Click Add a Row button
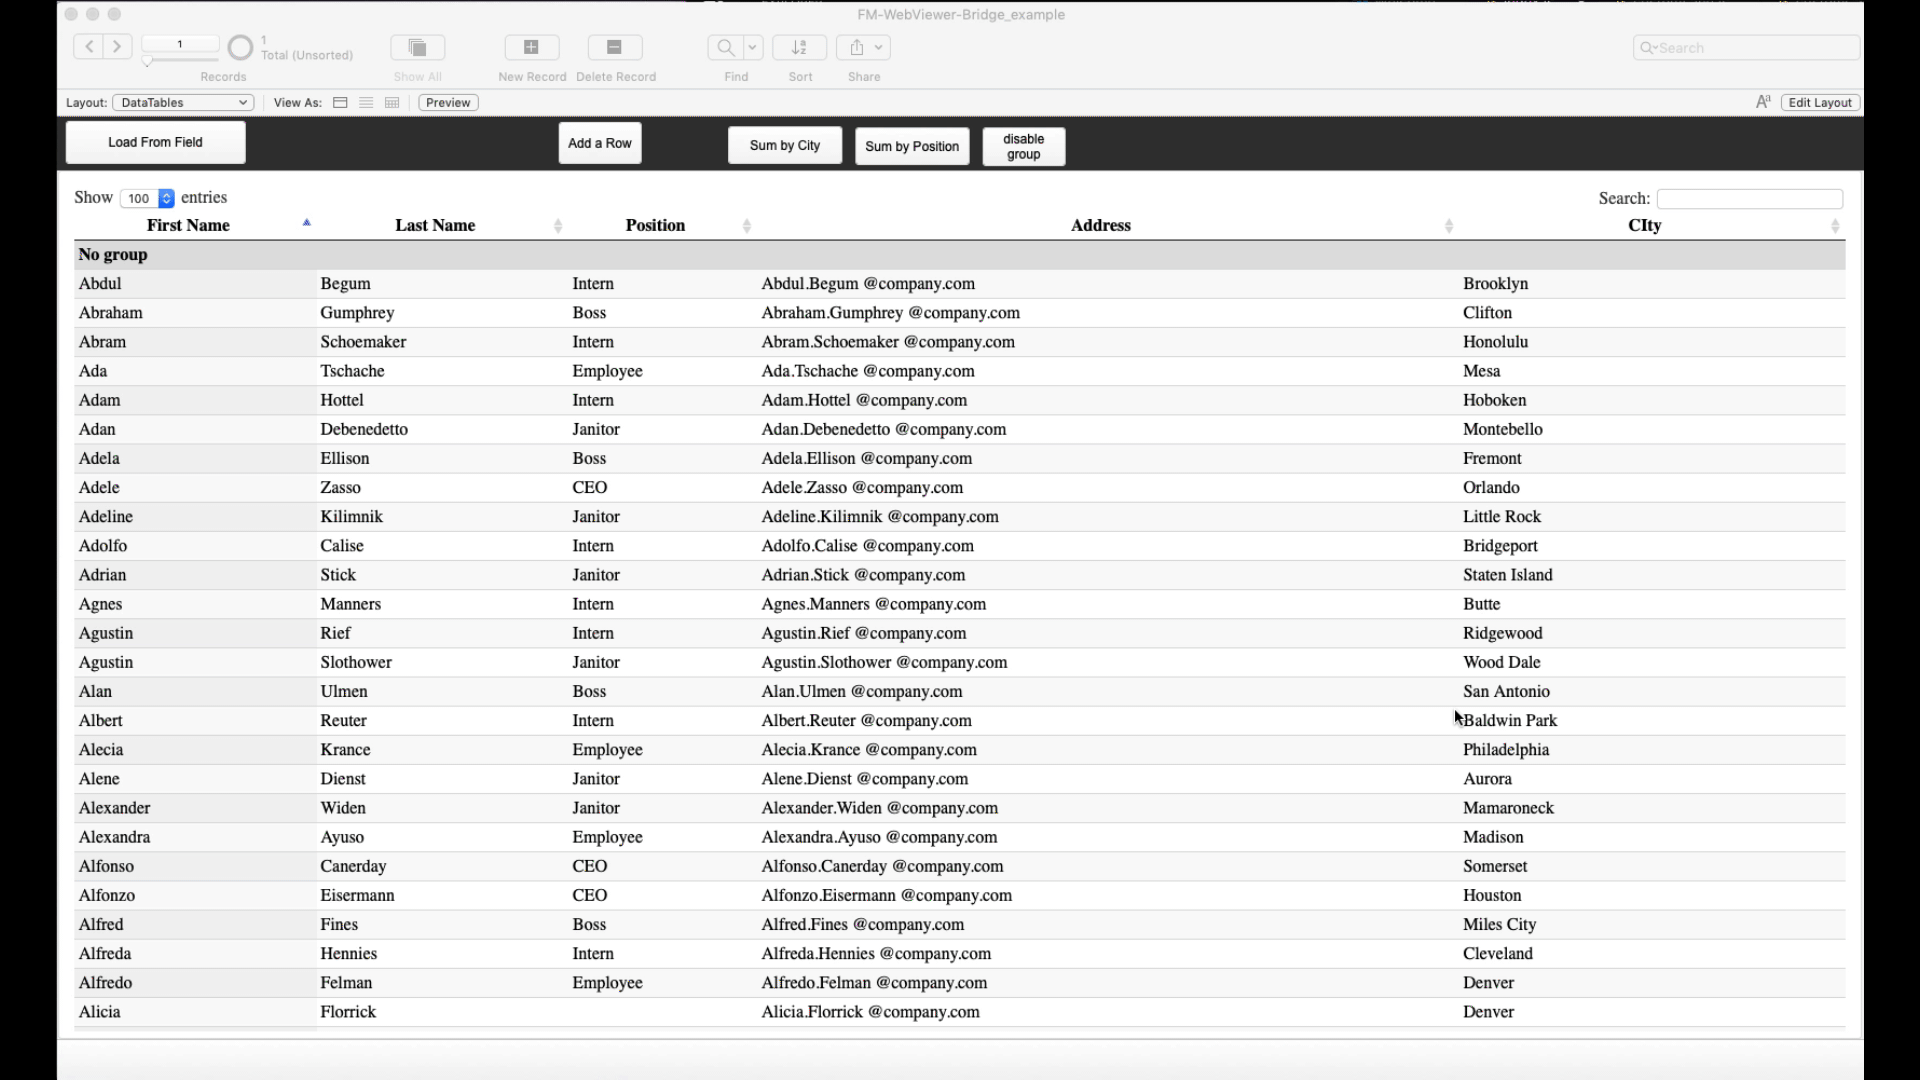1920x1080 pixels. coord(600,144)
